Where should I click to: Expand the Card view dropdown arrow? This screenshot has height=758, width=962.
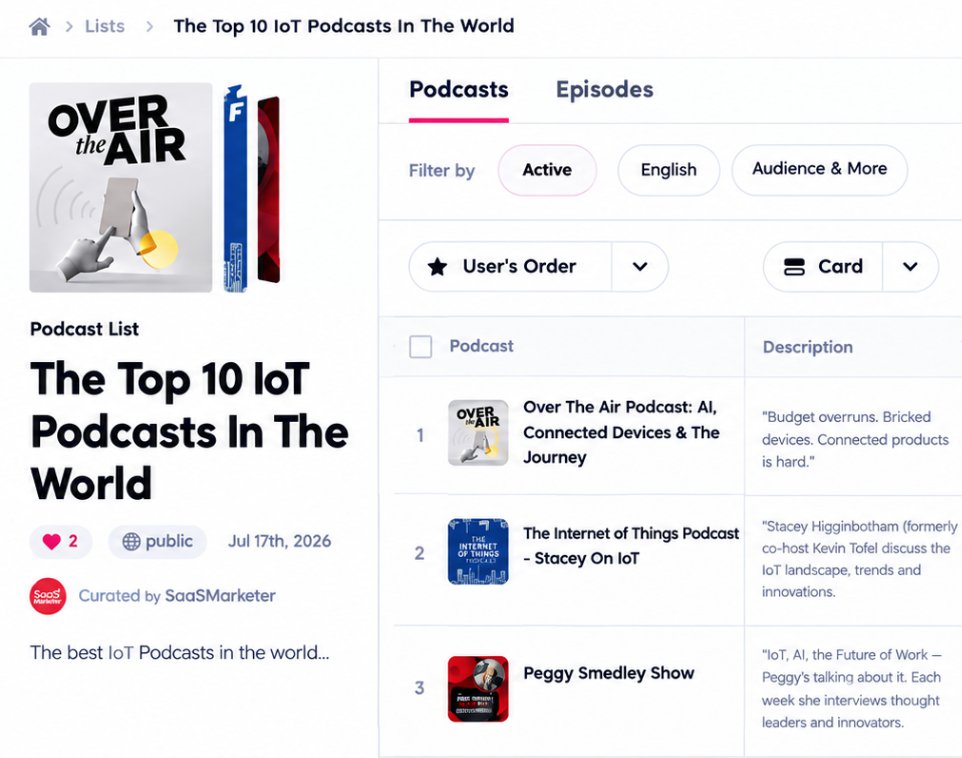(910, 266)
